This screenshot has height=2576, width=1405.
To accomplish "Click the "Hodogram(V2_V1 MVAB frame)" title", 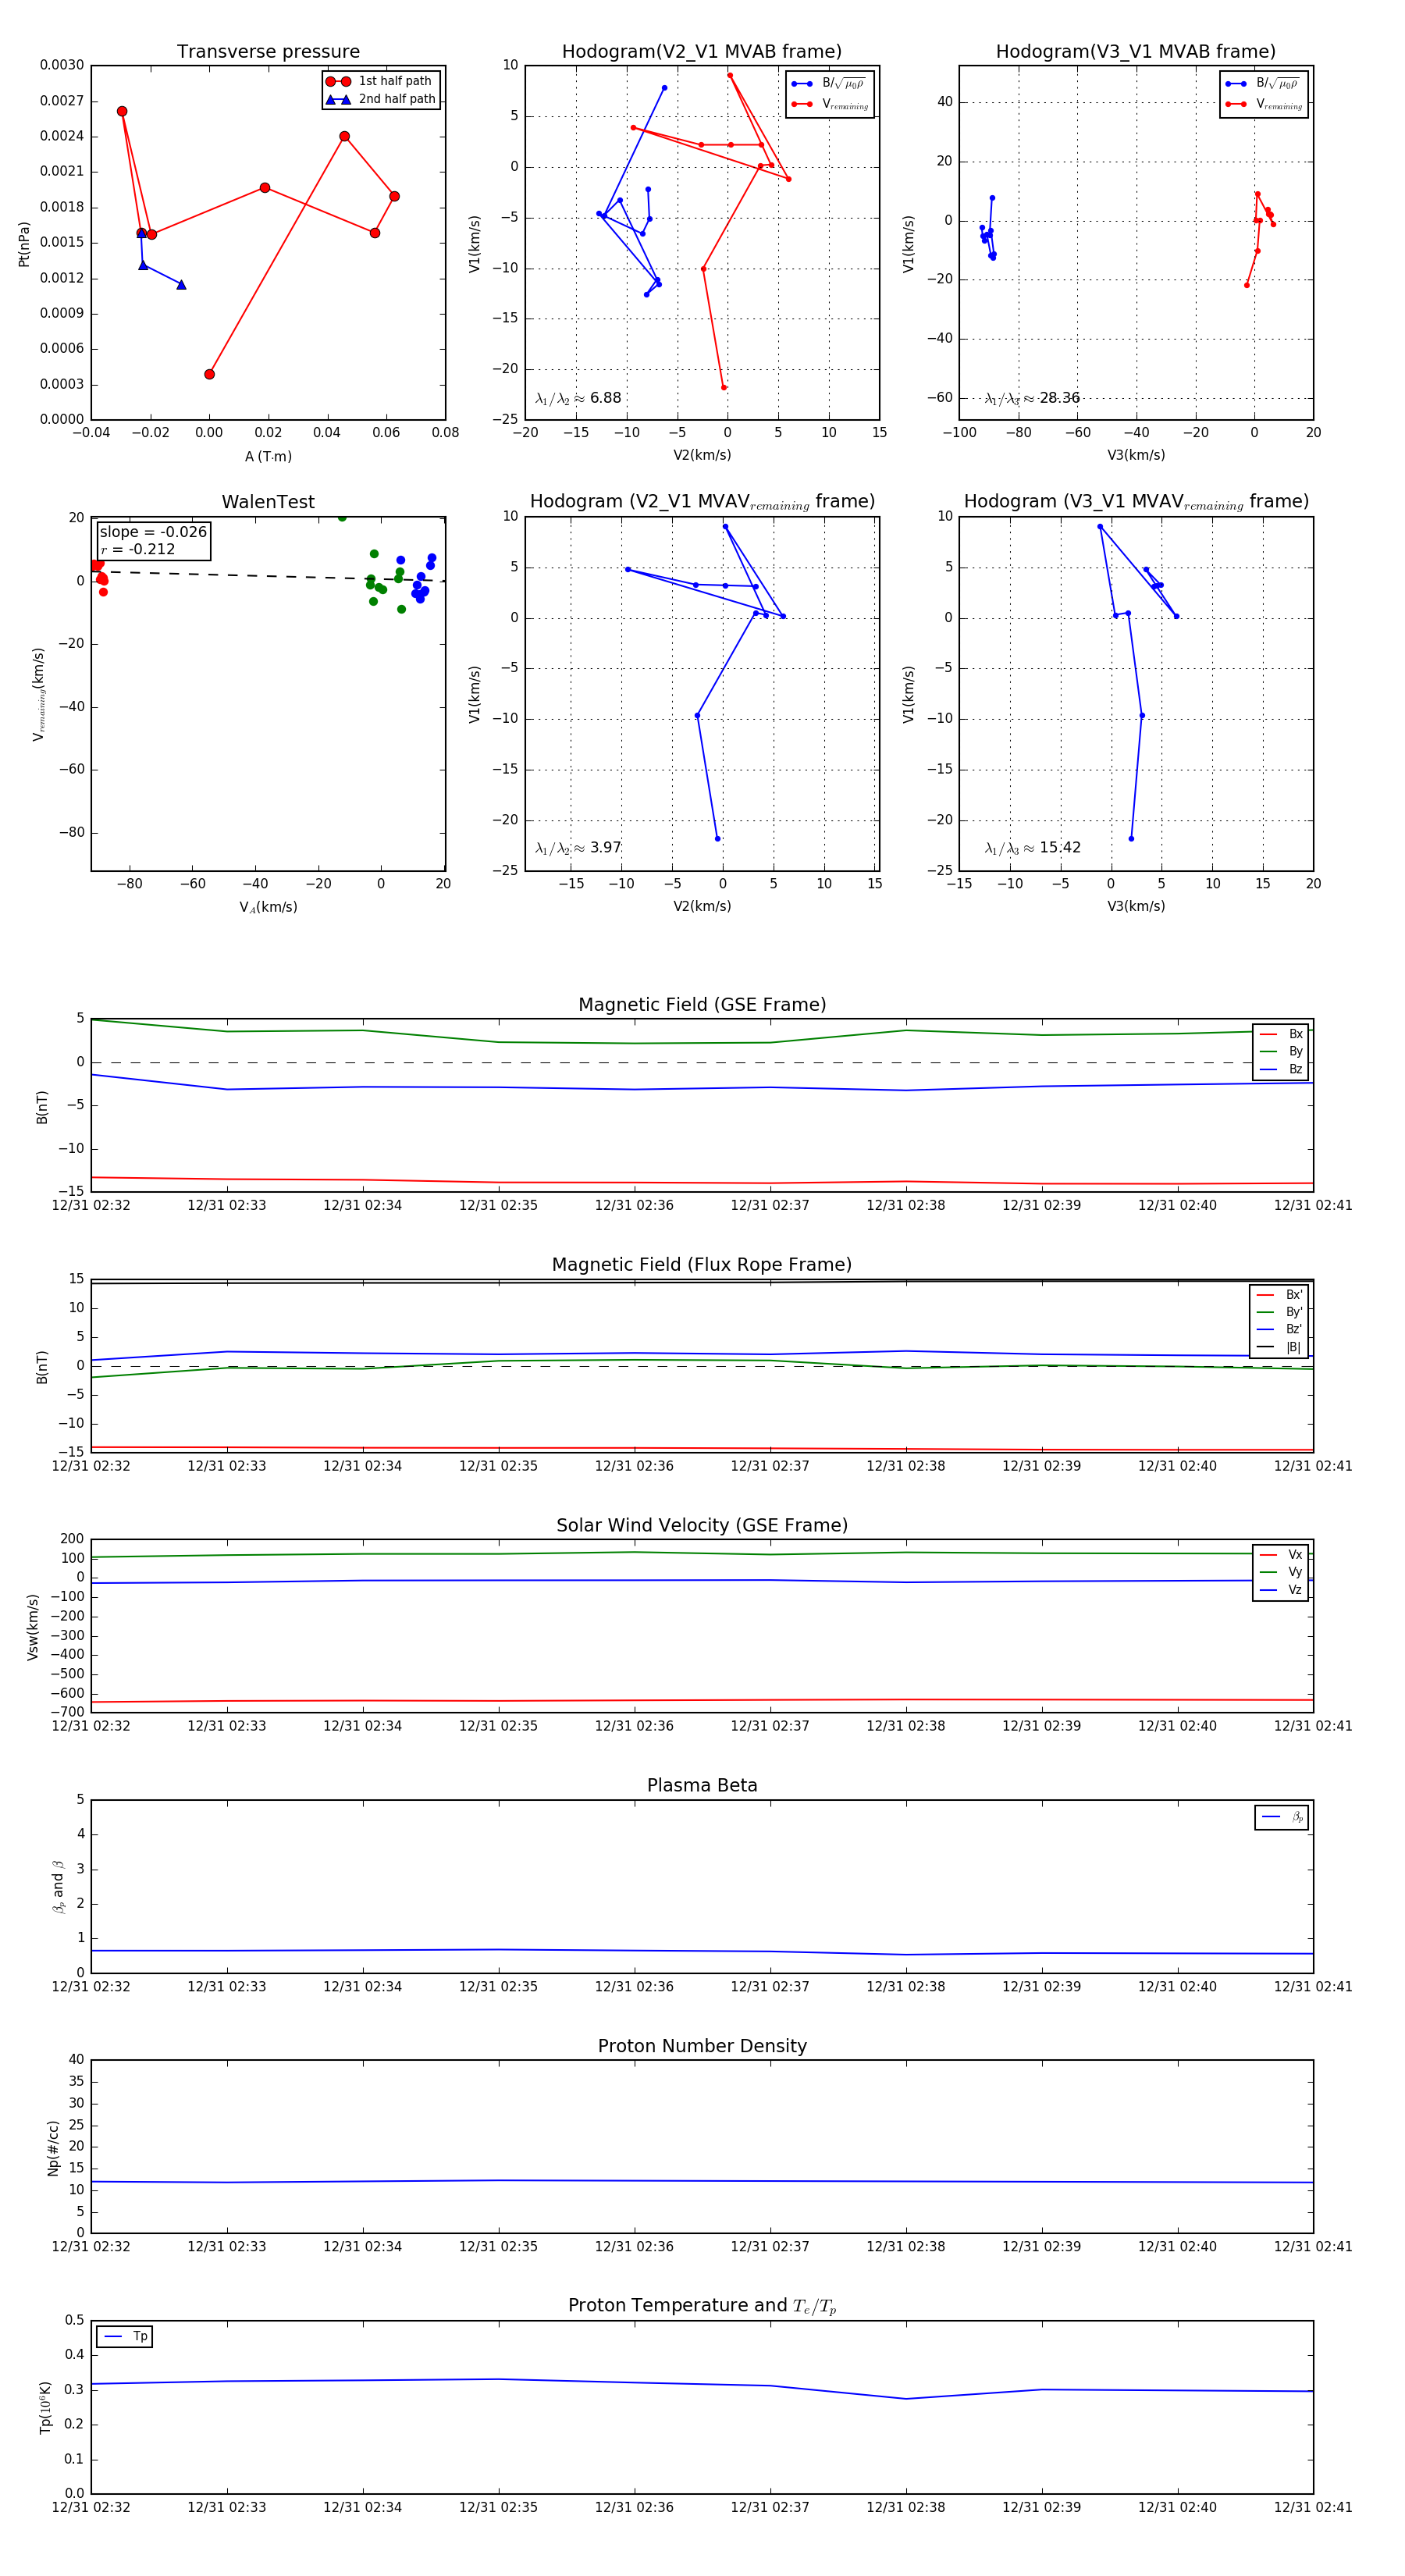I will pos(702,52).
